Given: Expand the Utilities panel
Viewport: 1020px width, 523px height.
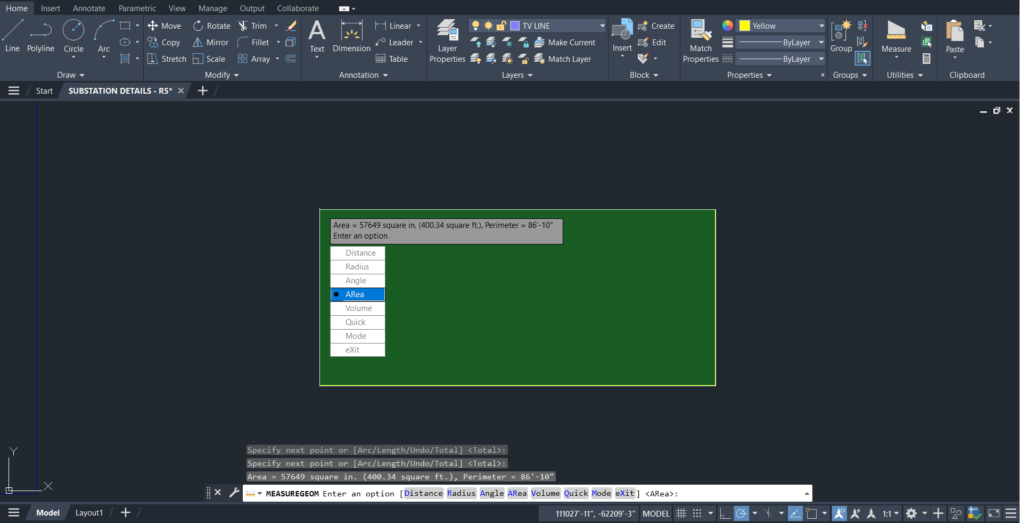Looking at the screenshot, I should (x=905, y=75).
